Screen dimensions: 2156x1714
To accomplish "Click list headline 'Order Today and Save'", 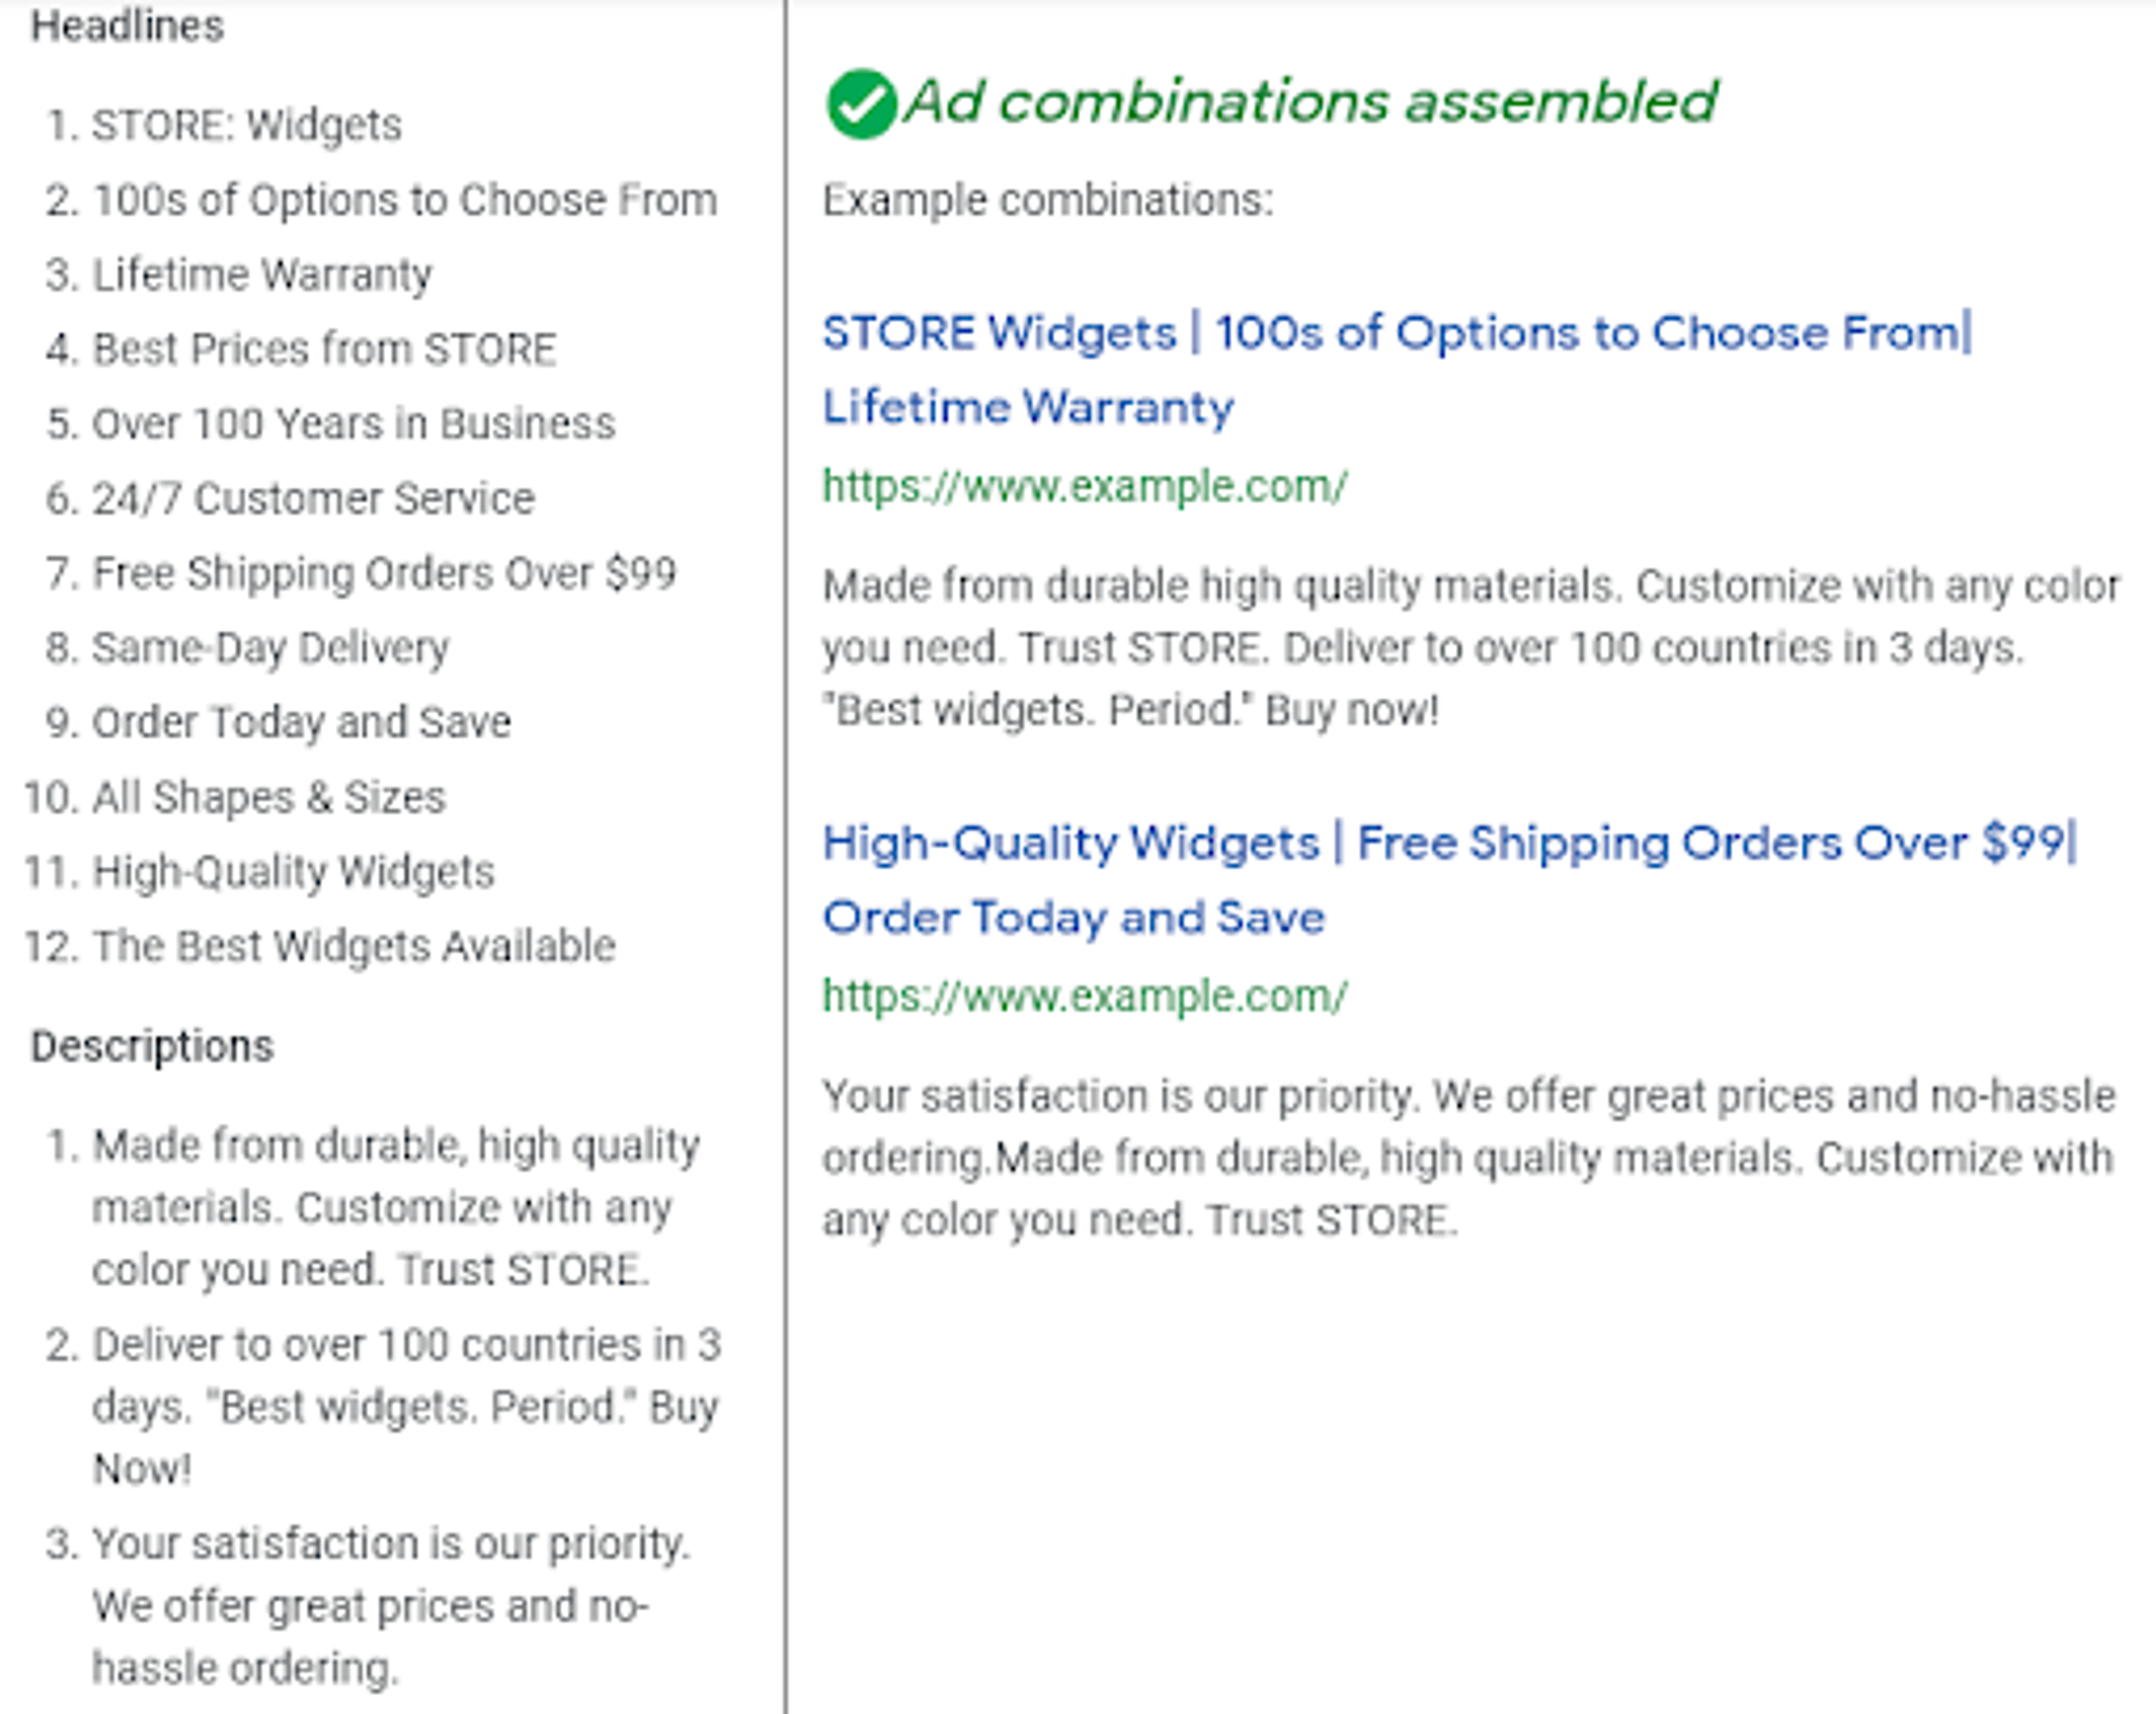I will point(301,723).
